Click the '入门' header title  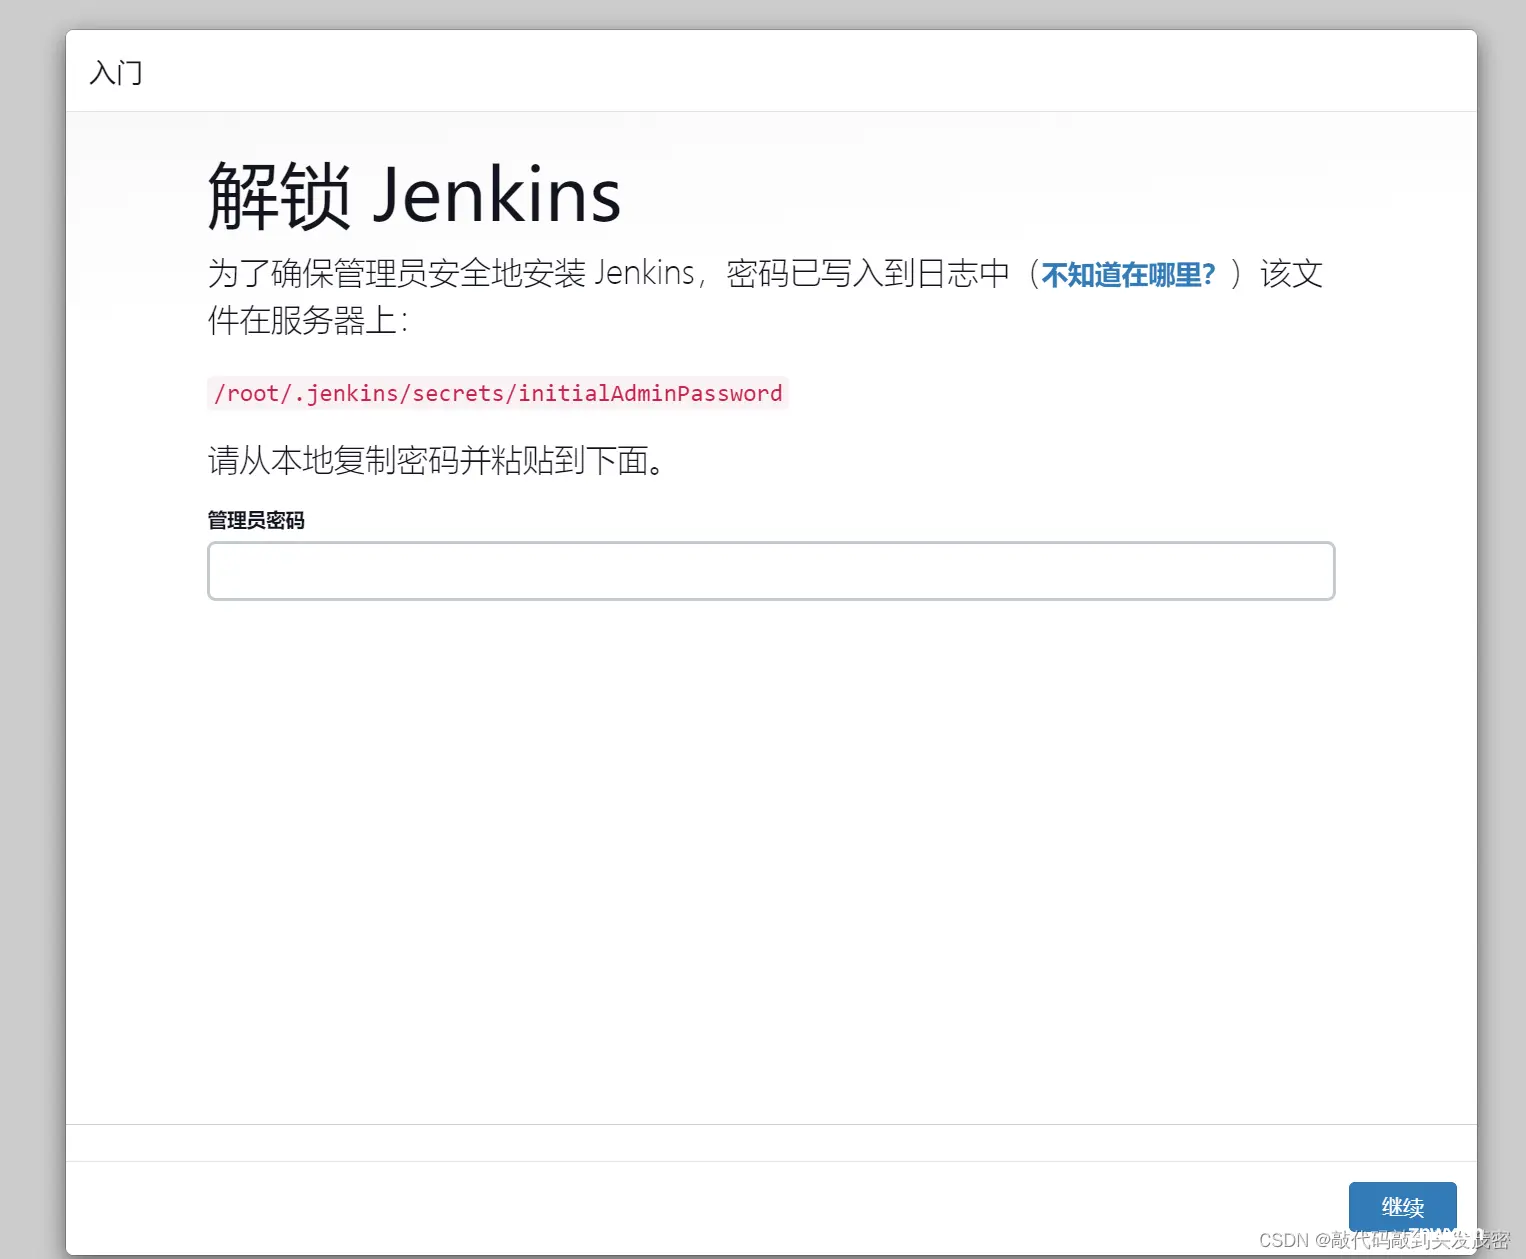tap(116, 72)
